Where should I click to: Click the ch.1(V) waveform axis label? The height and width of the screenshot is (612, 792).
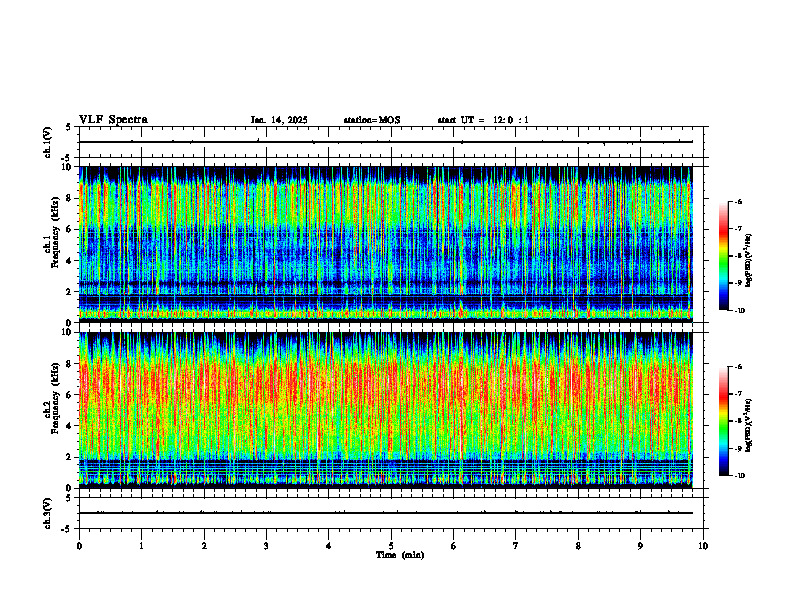(47, 142)
